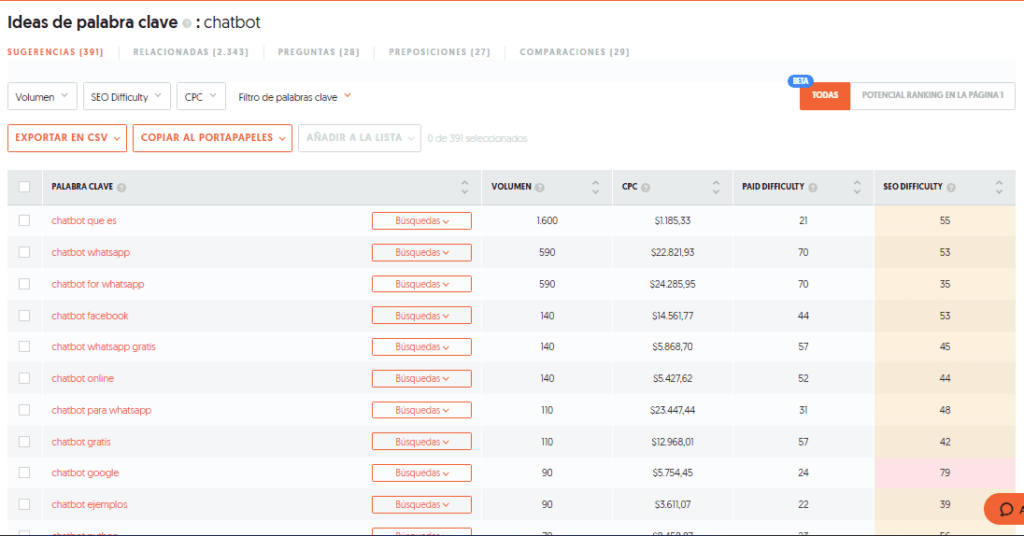Open keyword link 'chatbot whatsapp gratis'
1024x536 pixels.
point(103,347)
